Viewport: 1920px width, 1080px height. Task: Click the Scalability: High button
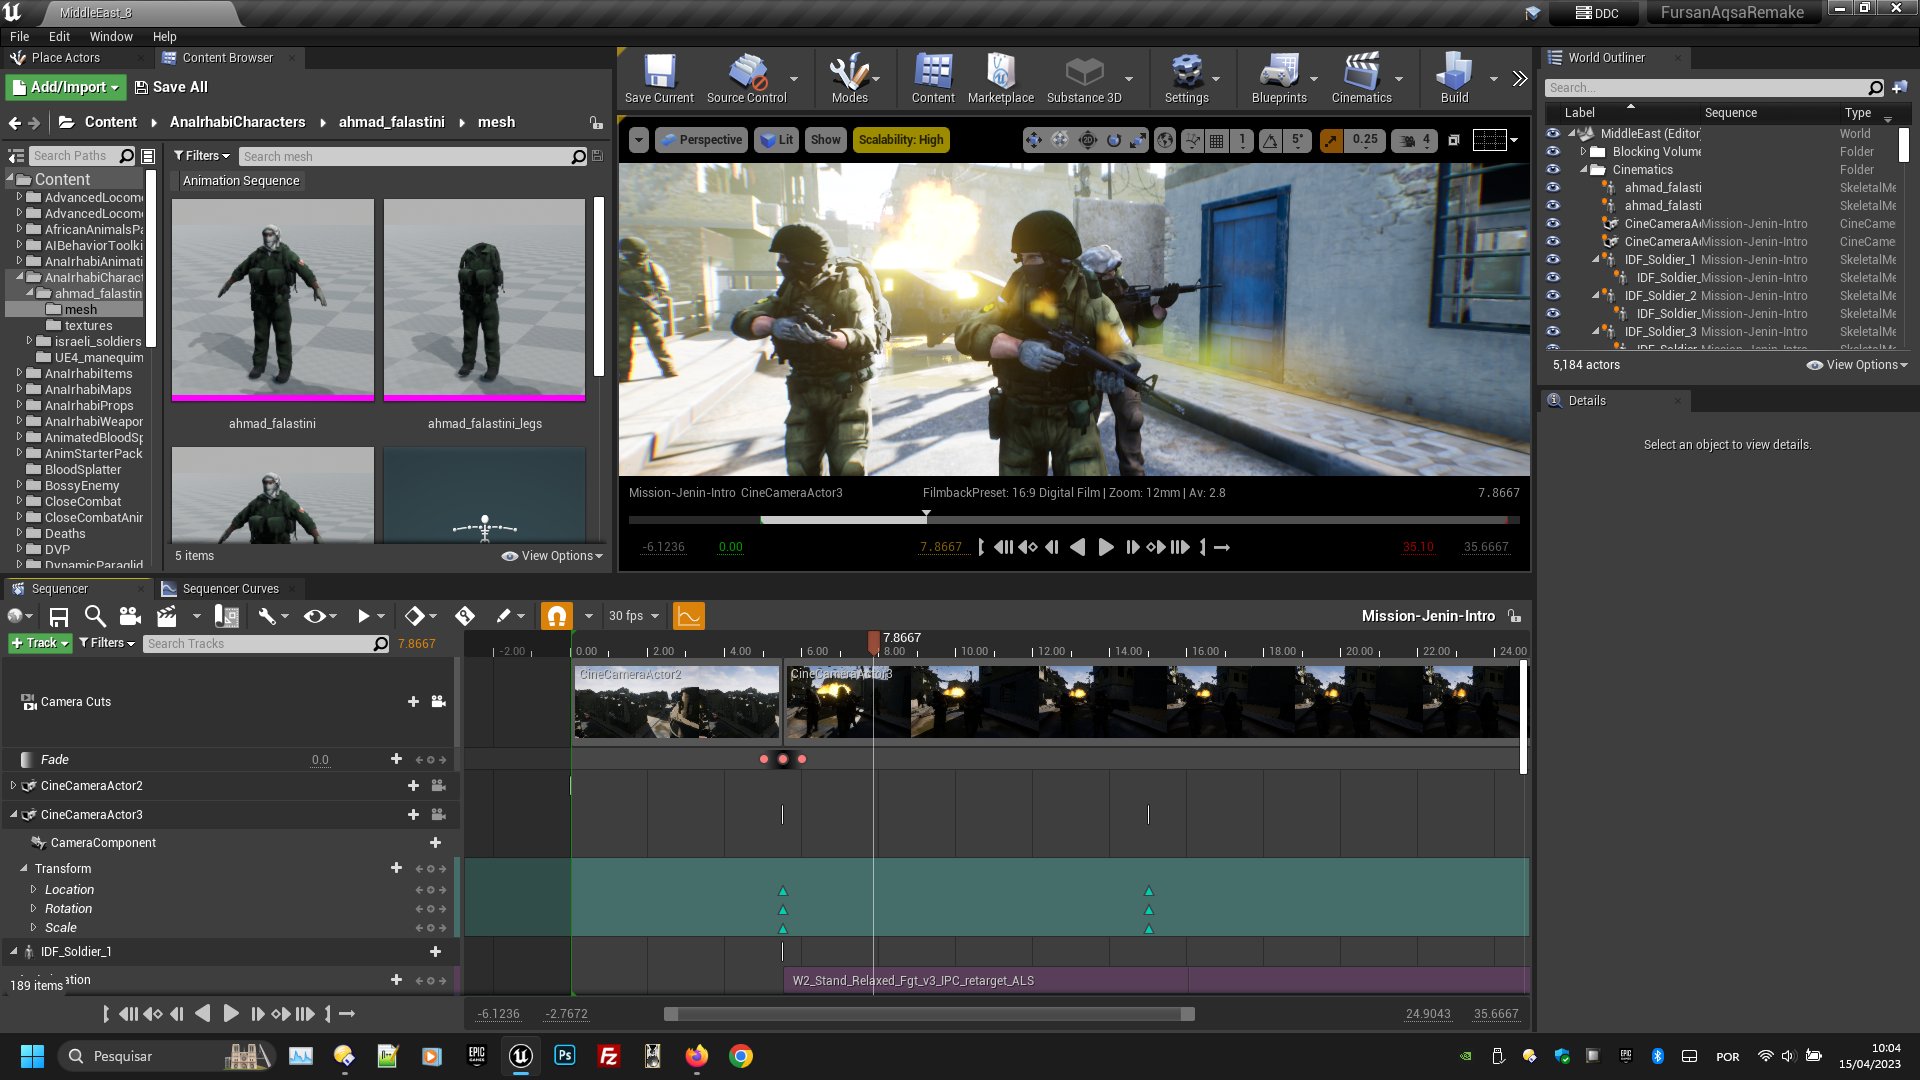(x=900, y=140)
